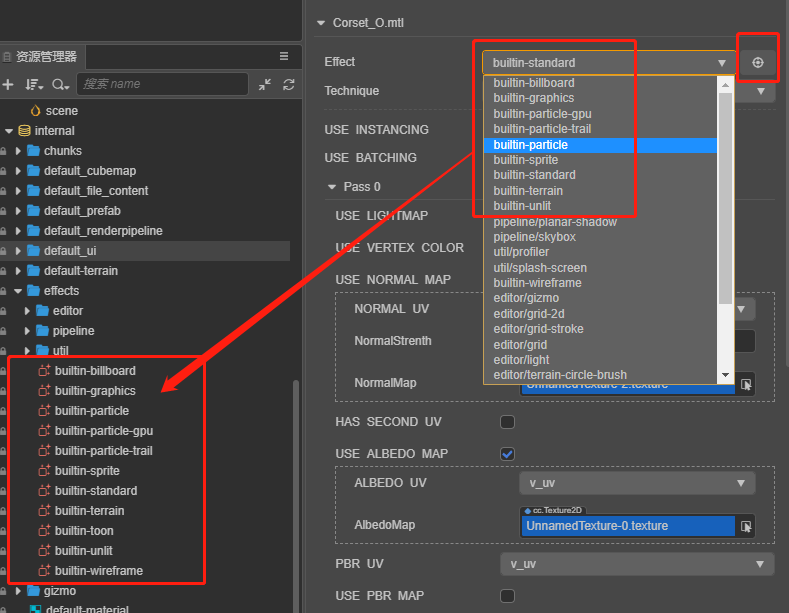Screen dimensions: 789x613
Task: Click the pipeline folder icon under effects
Action: pyautogui.click(x=42, y=331)
